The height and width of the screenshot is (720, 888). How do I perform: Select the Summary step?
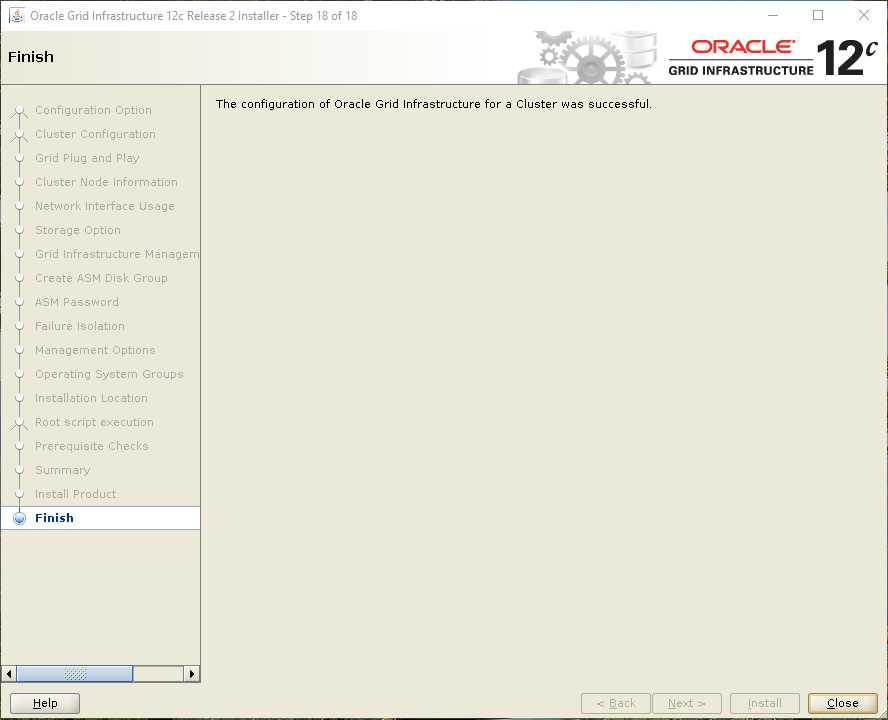pyautogui.click(x=62, y=470)
